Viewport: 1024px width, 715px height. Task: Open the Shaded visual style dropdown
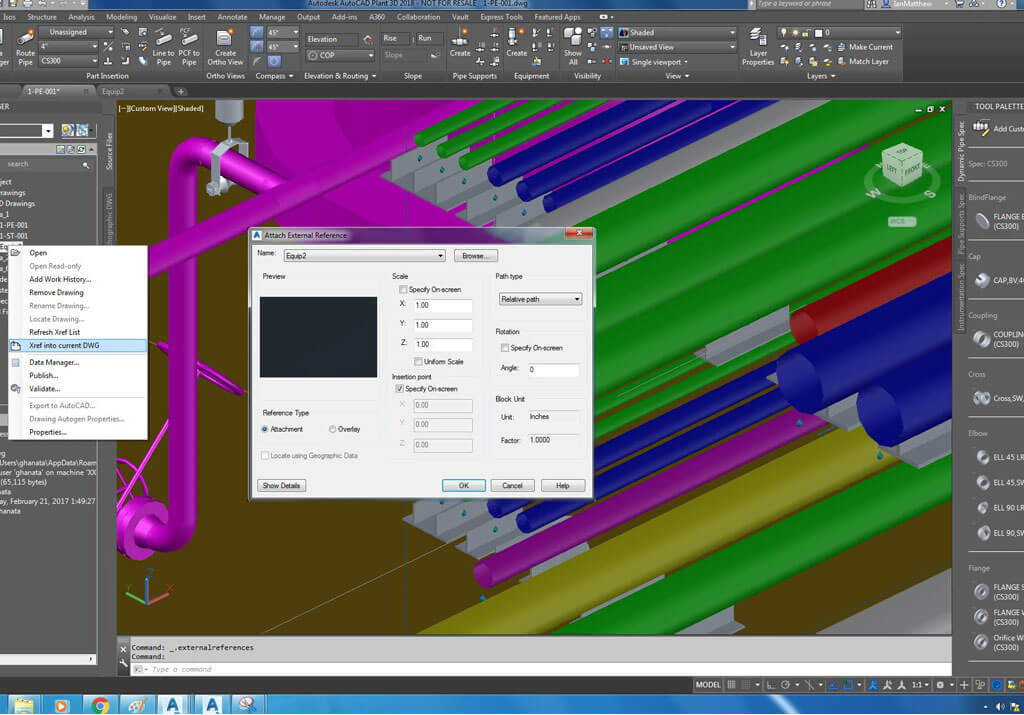point(677,33)
